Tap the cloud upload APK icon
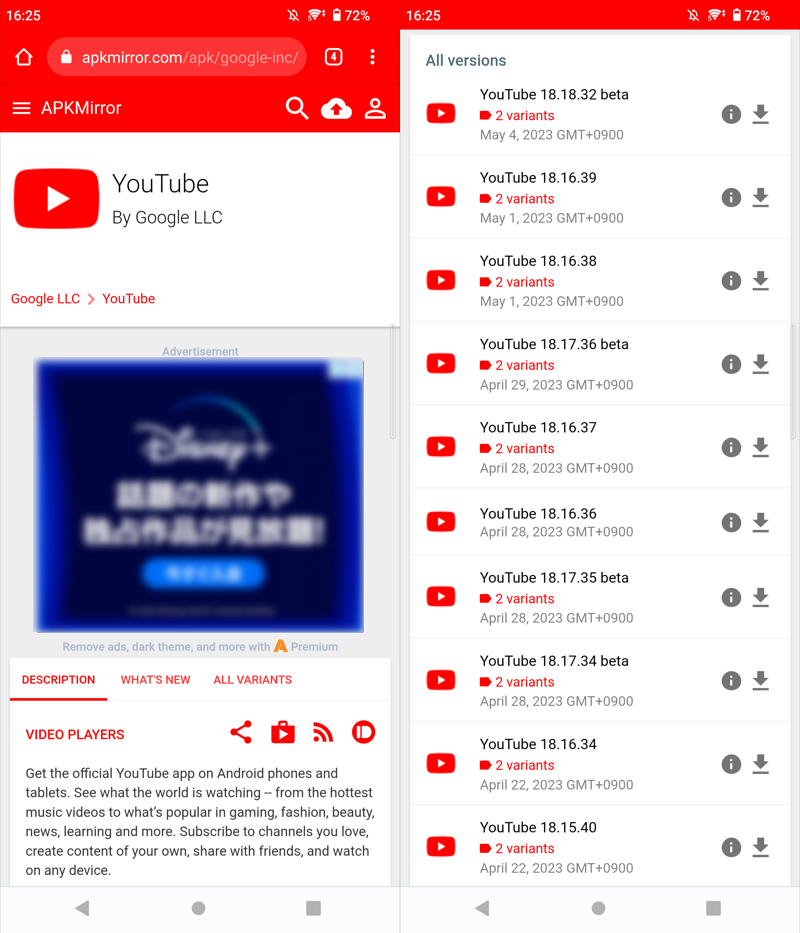The height and width of the screenshot is (933, 800). coord(336,108)
